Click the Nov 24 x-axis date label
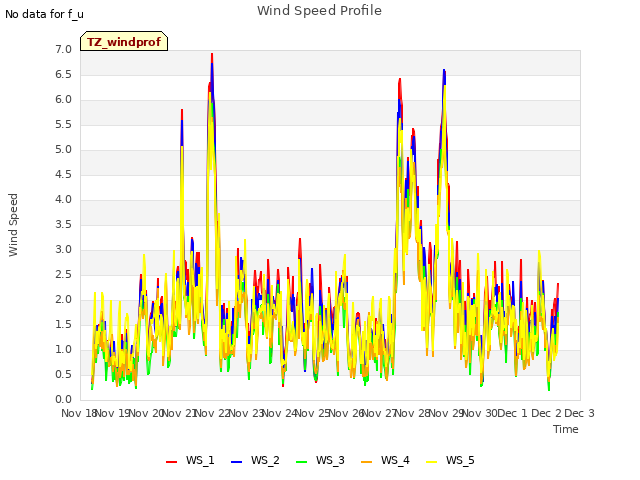640x480 pixels. 279,413
